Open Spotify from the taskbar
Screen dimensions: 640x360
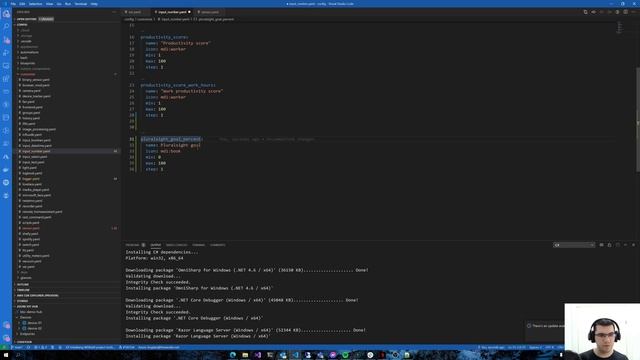point(345,355)
